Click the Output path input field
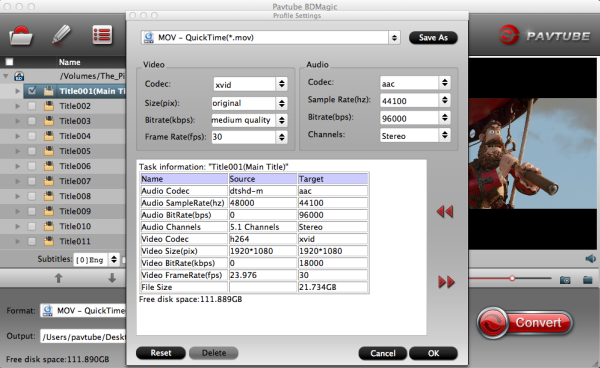Screen dimensions: 600x368 [x=83, y=337]
